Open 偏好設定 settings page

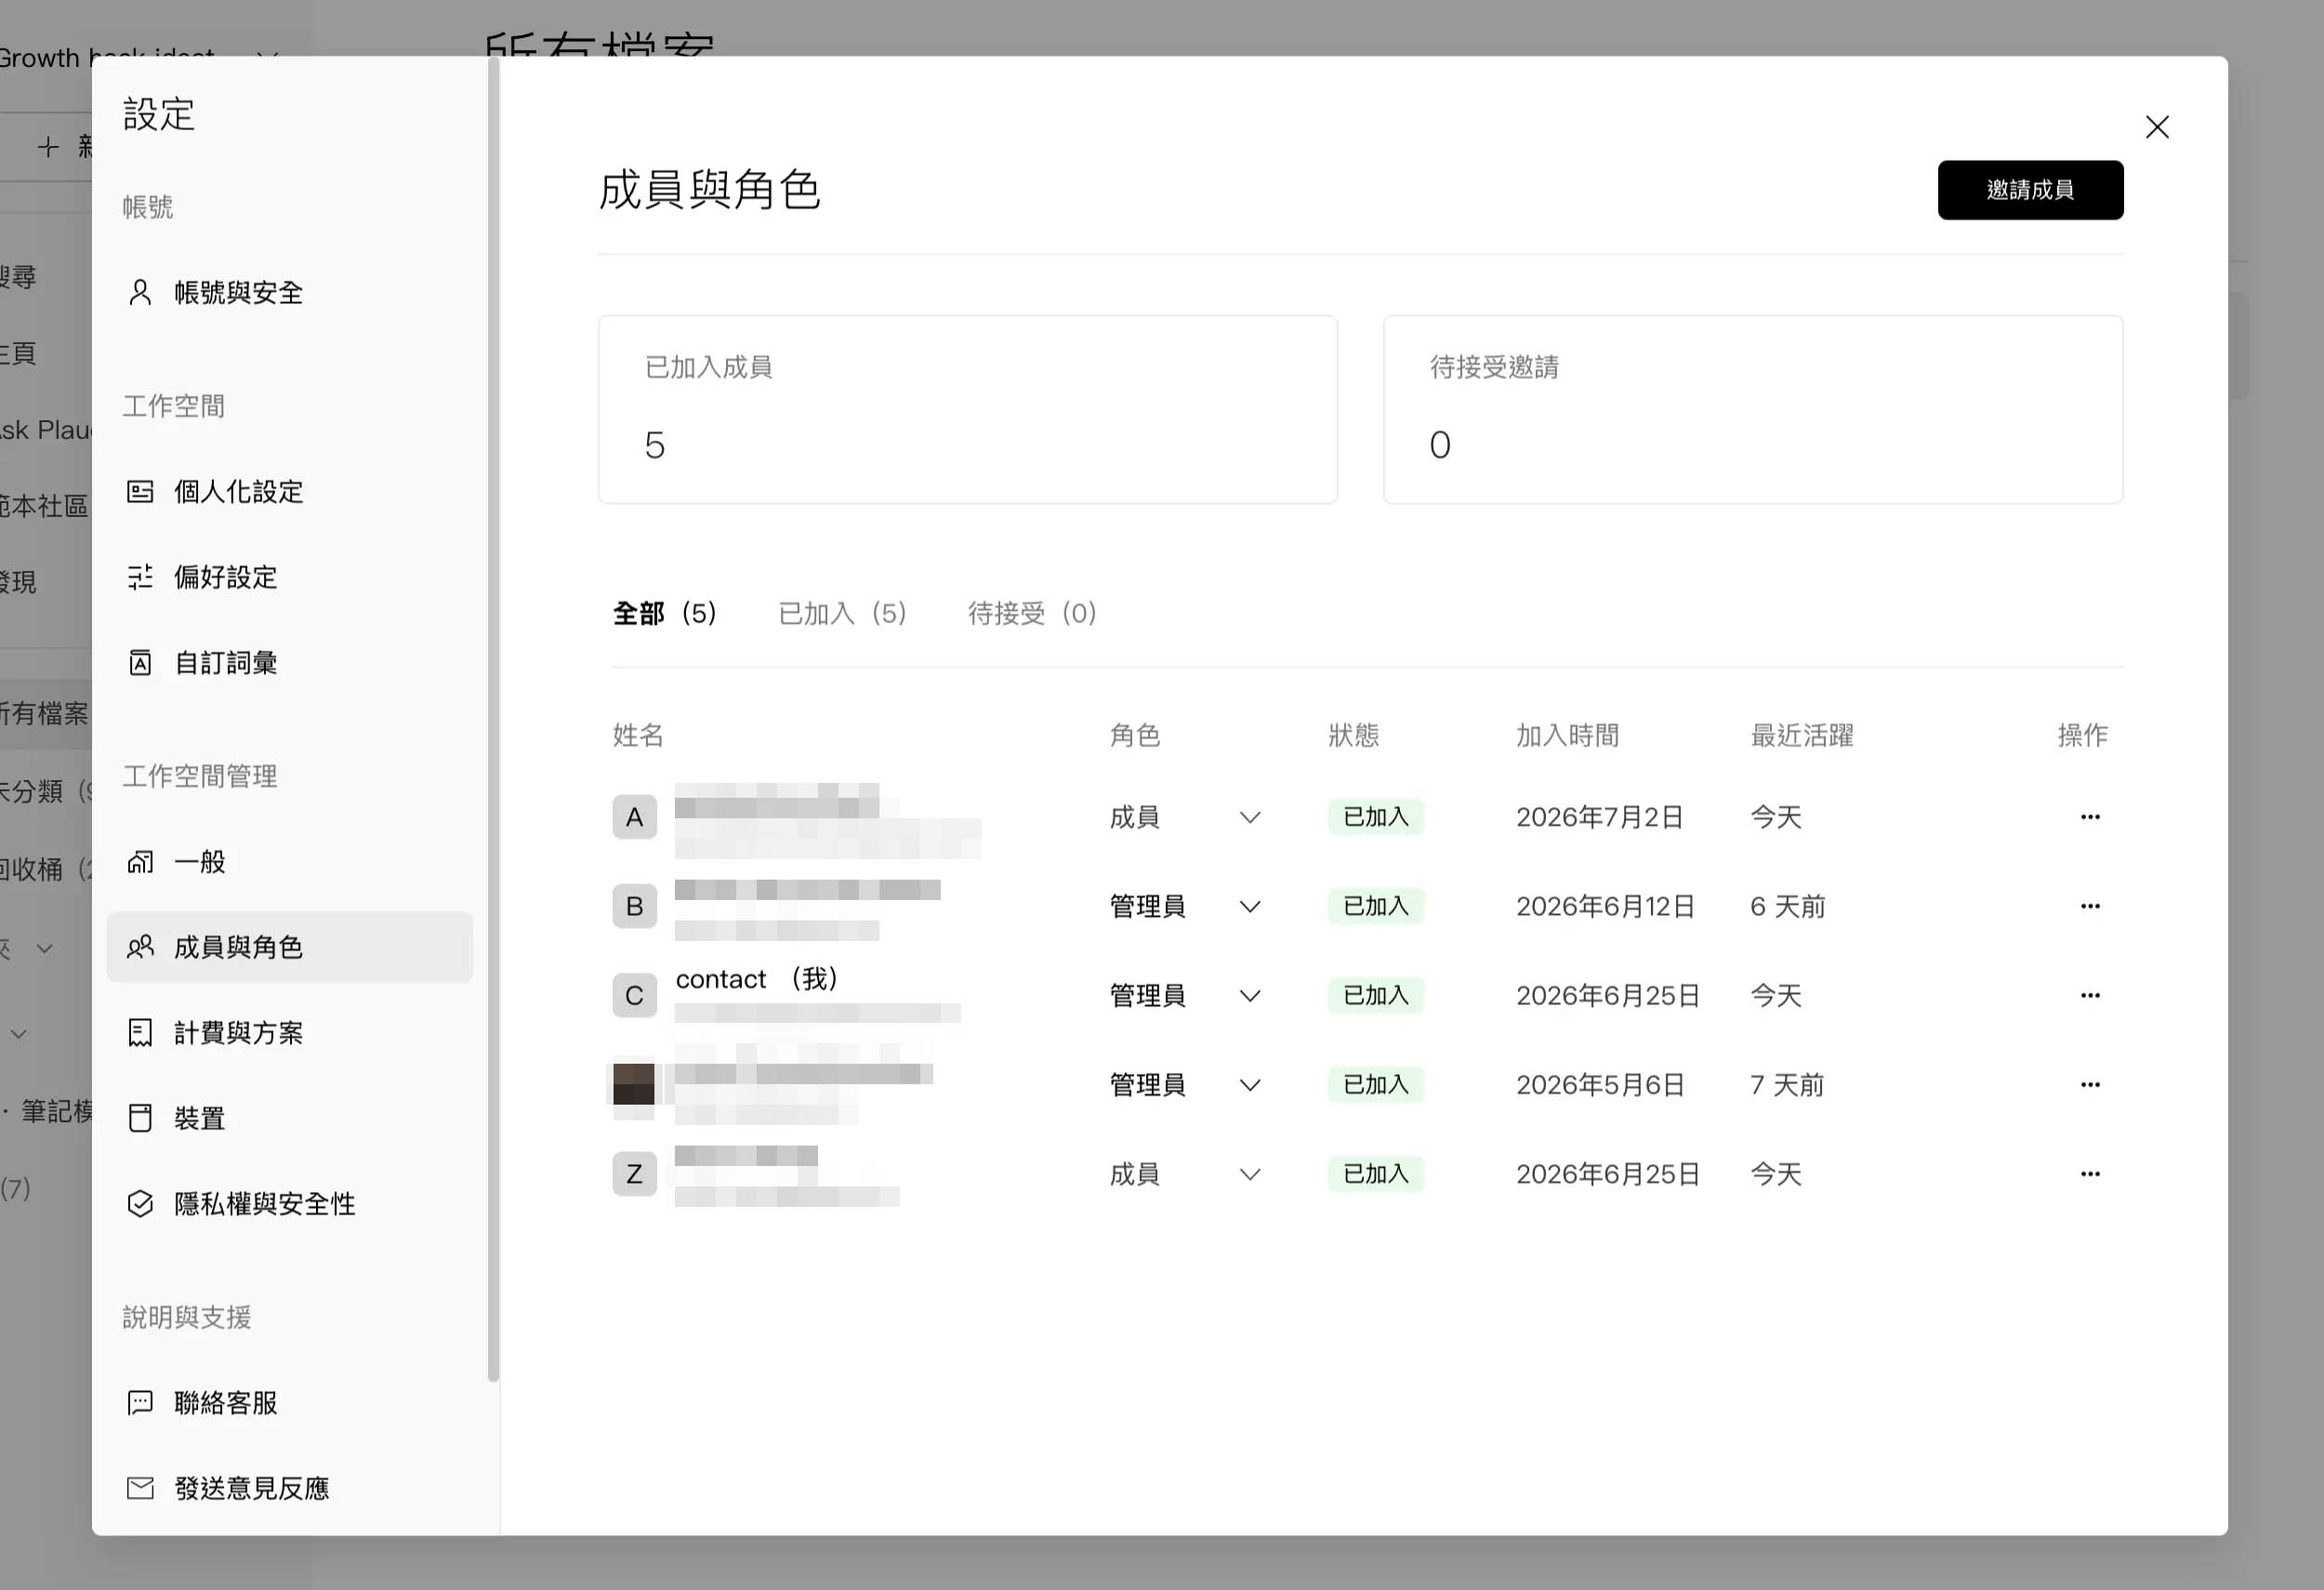tap(289, 577)
